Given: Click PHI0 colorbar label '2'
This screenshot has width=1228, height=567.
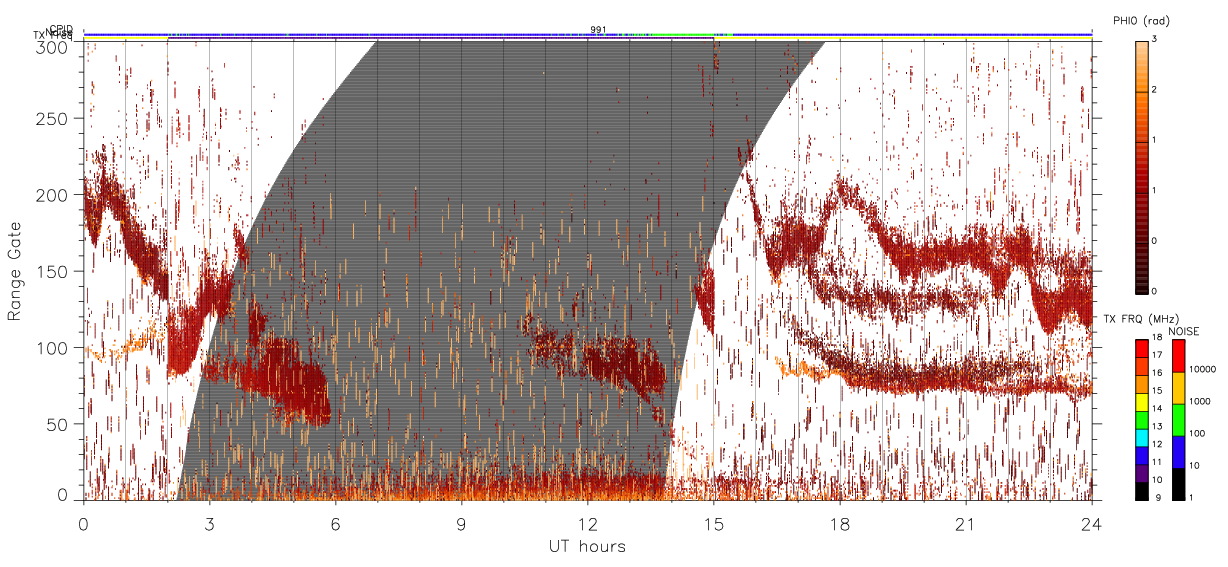Looking at the screenshot, I should (x=1153, y=90).
